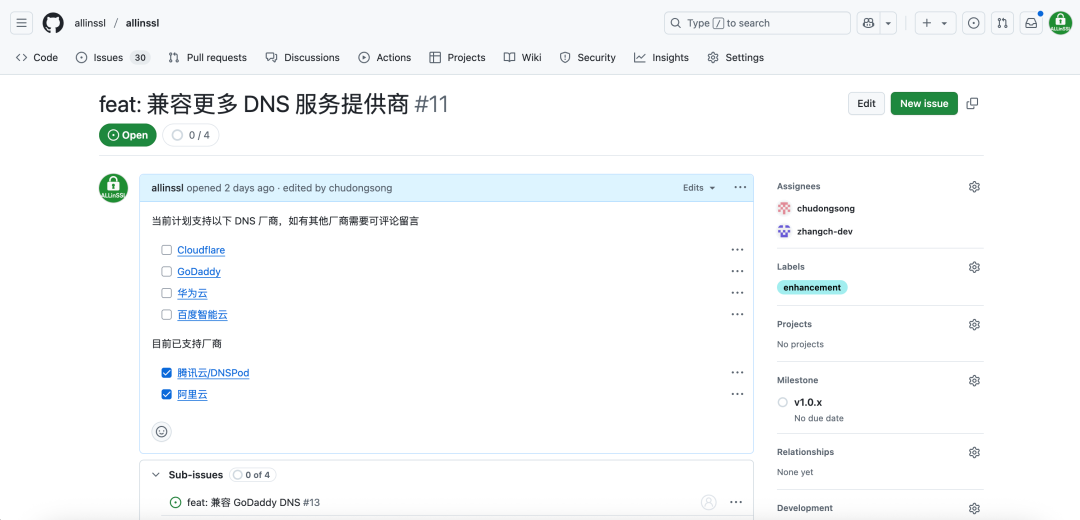Open the Code tab
Screen dimensions: 1080x520
[x=37, y=58]
